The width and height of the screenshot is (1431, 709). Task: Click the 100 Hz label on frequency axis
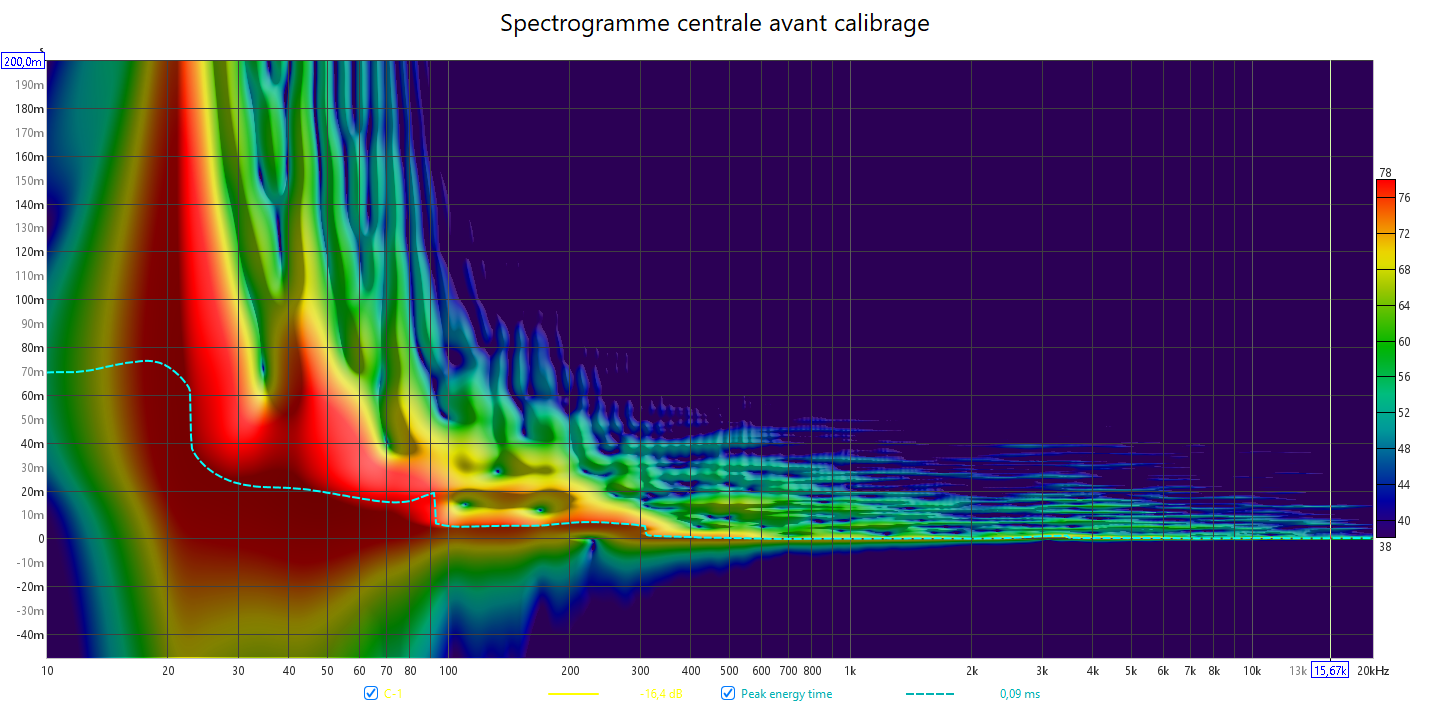click(x=448, y=670)
